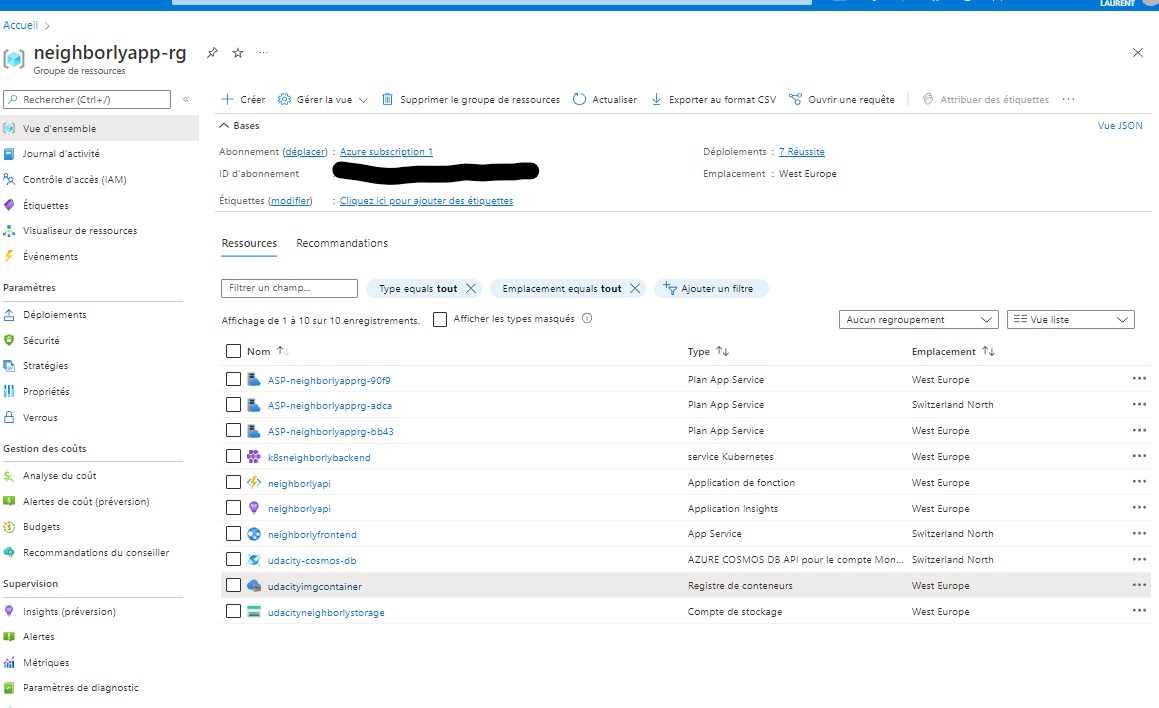The height and width of the screenshot is (708, 1159).
Task: Click container registry icon of udacityimgcontainer
Action: click(254, 585)
